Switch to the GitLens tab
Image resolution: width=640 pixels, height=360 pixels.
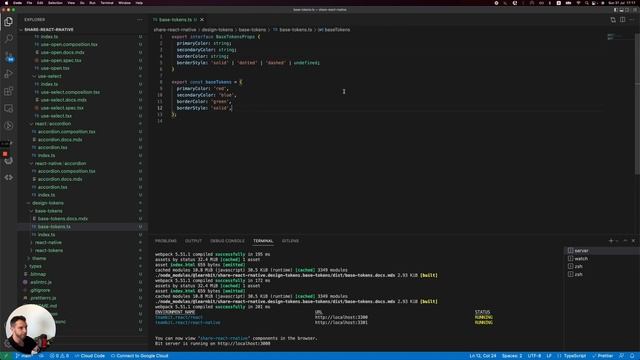tap(290, 241)
